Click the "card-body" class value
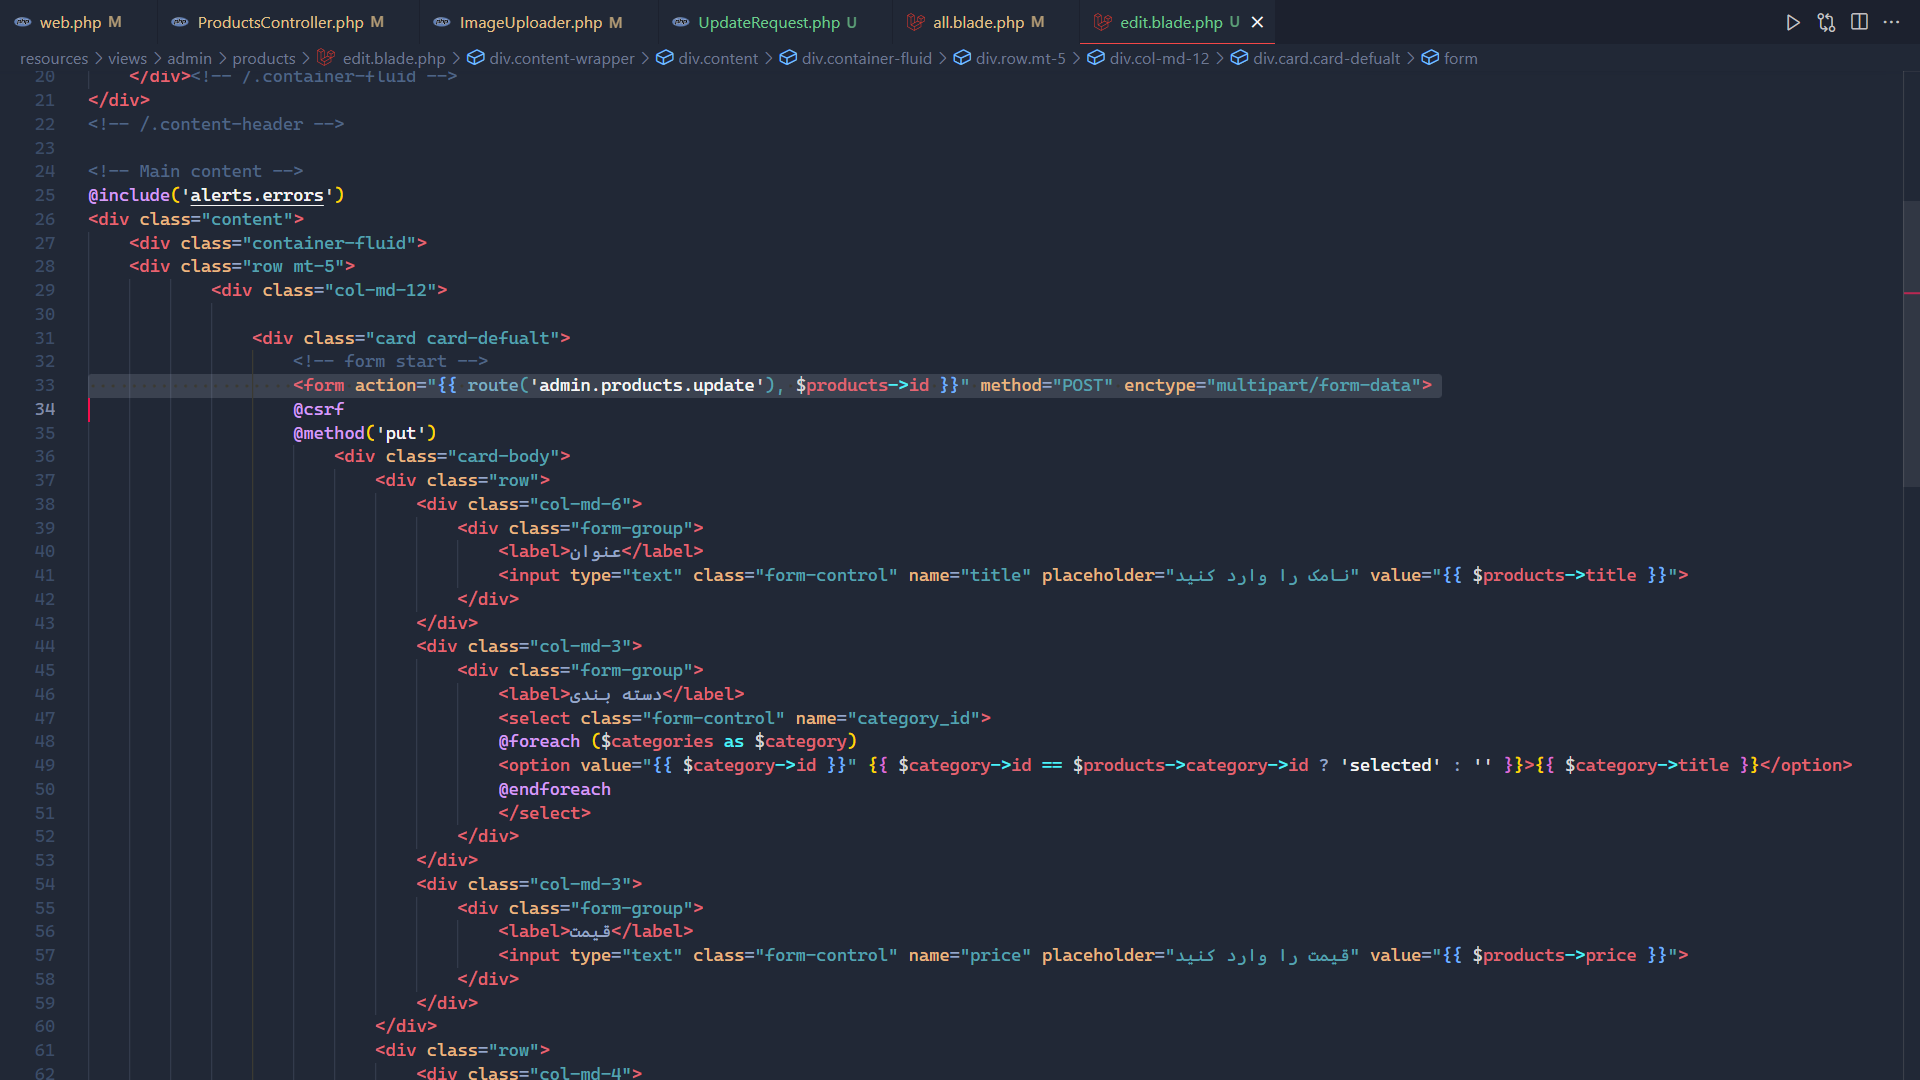 (503, 456)
